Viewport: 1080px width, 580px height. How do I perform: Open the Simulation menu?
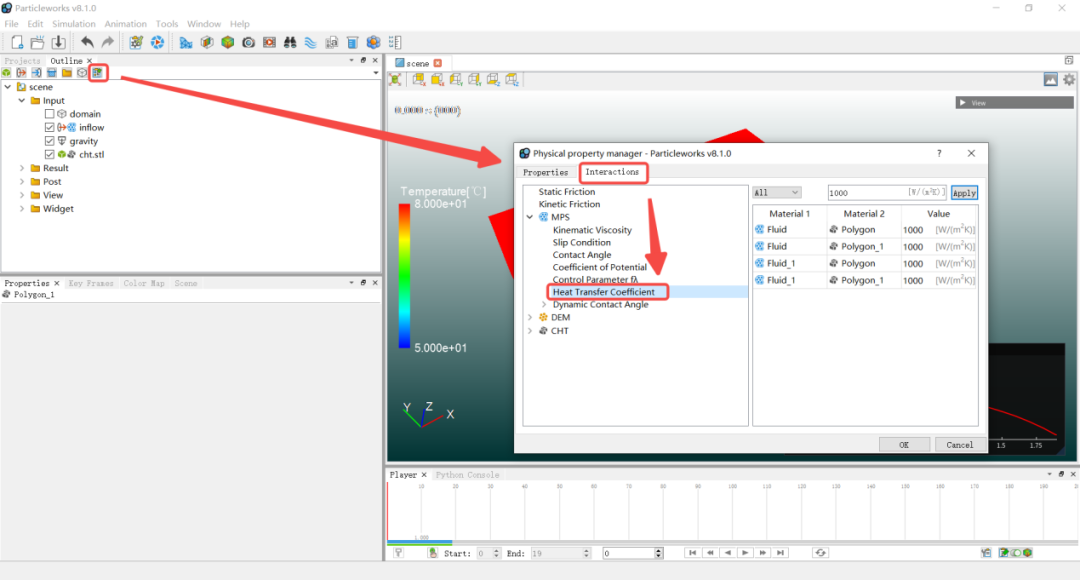point(73,24)
